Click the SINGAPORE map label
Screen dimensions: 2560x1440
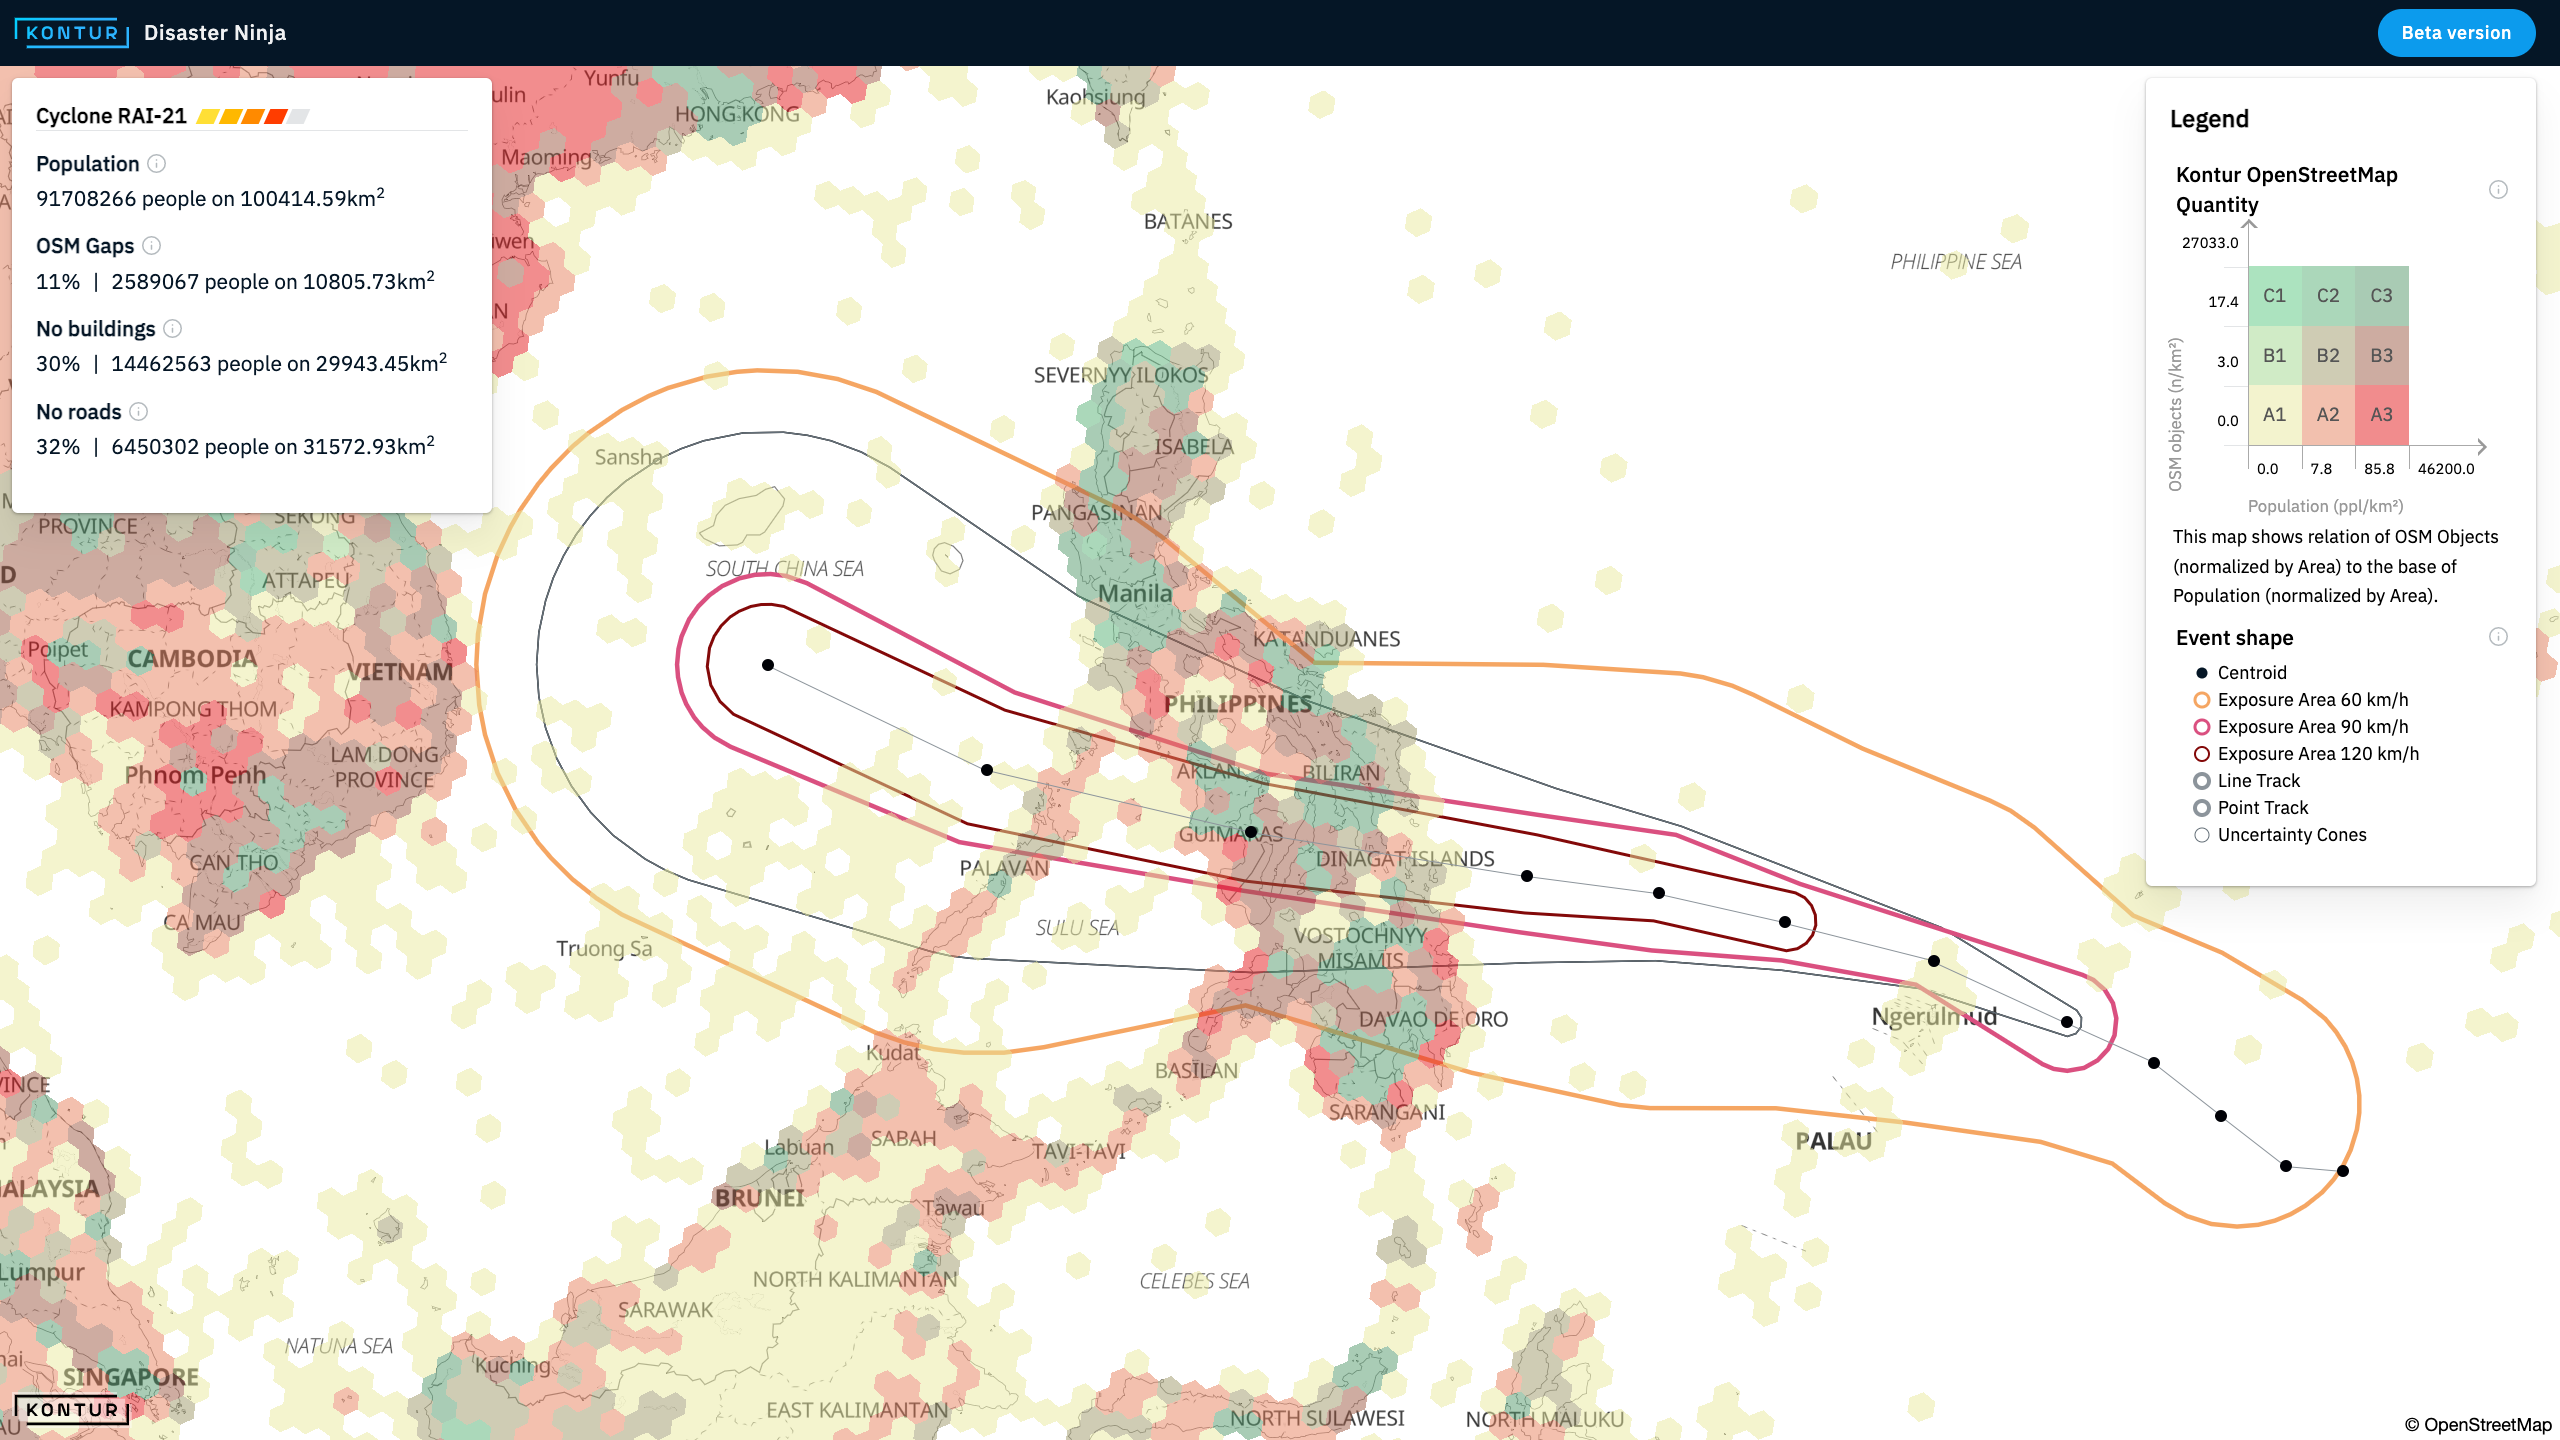[131, 1377]
